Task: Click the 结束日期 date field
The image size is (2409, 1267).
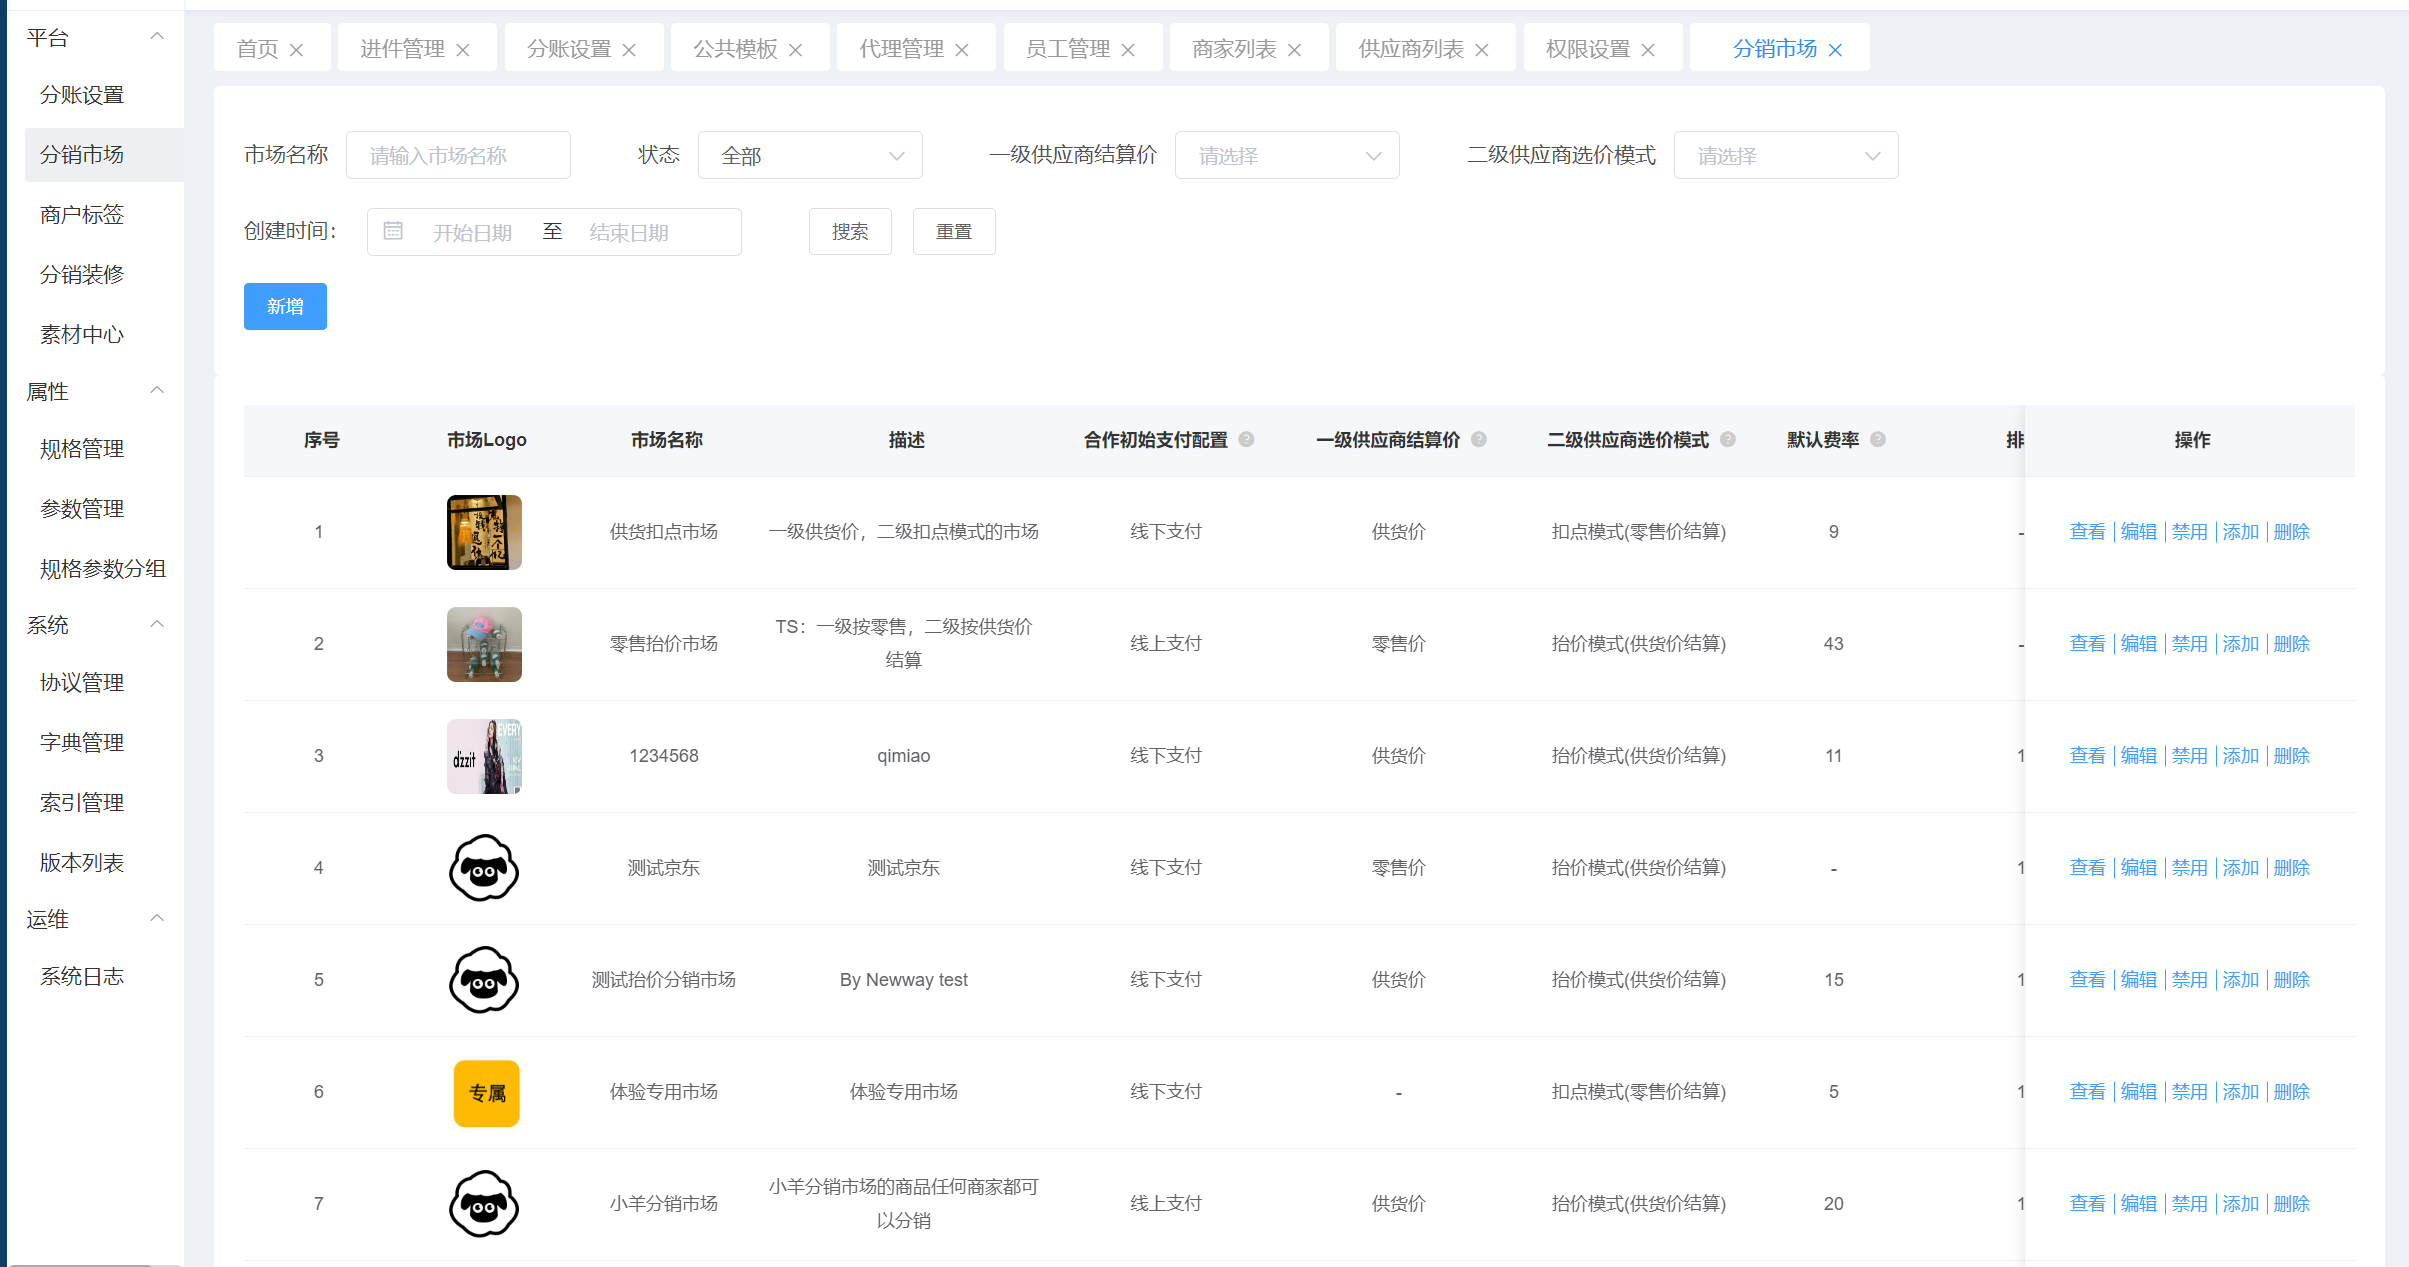Action: (629, 232)
